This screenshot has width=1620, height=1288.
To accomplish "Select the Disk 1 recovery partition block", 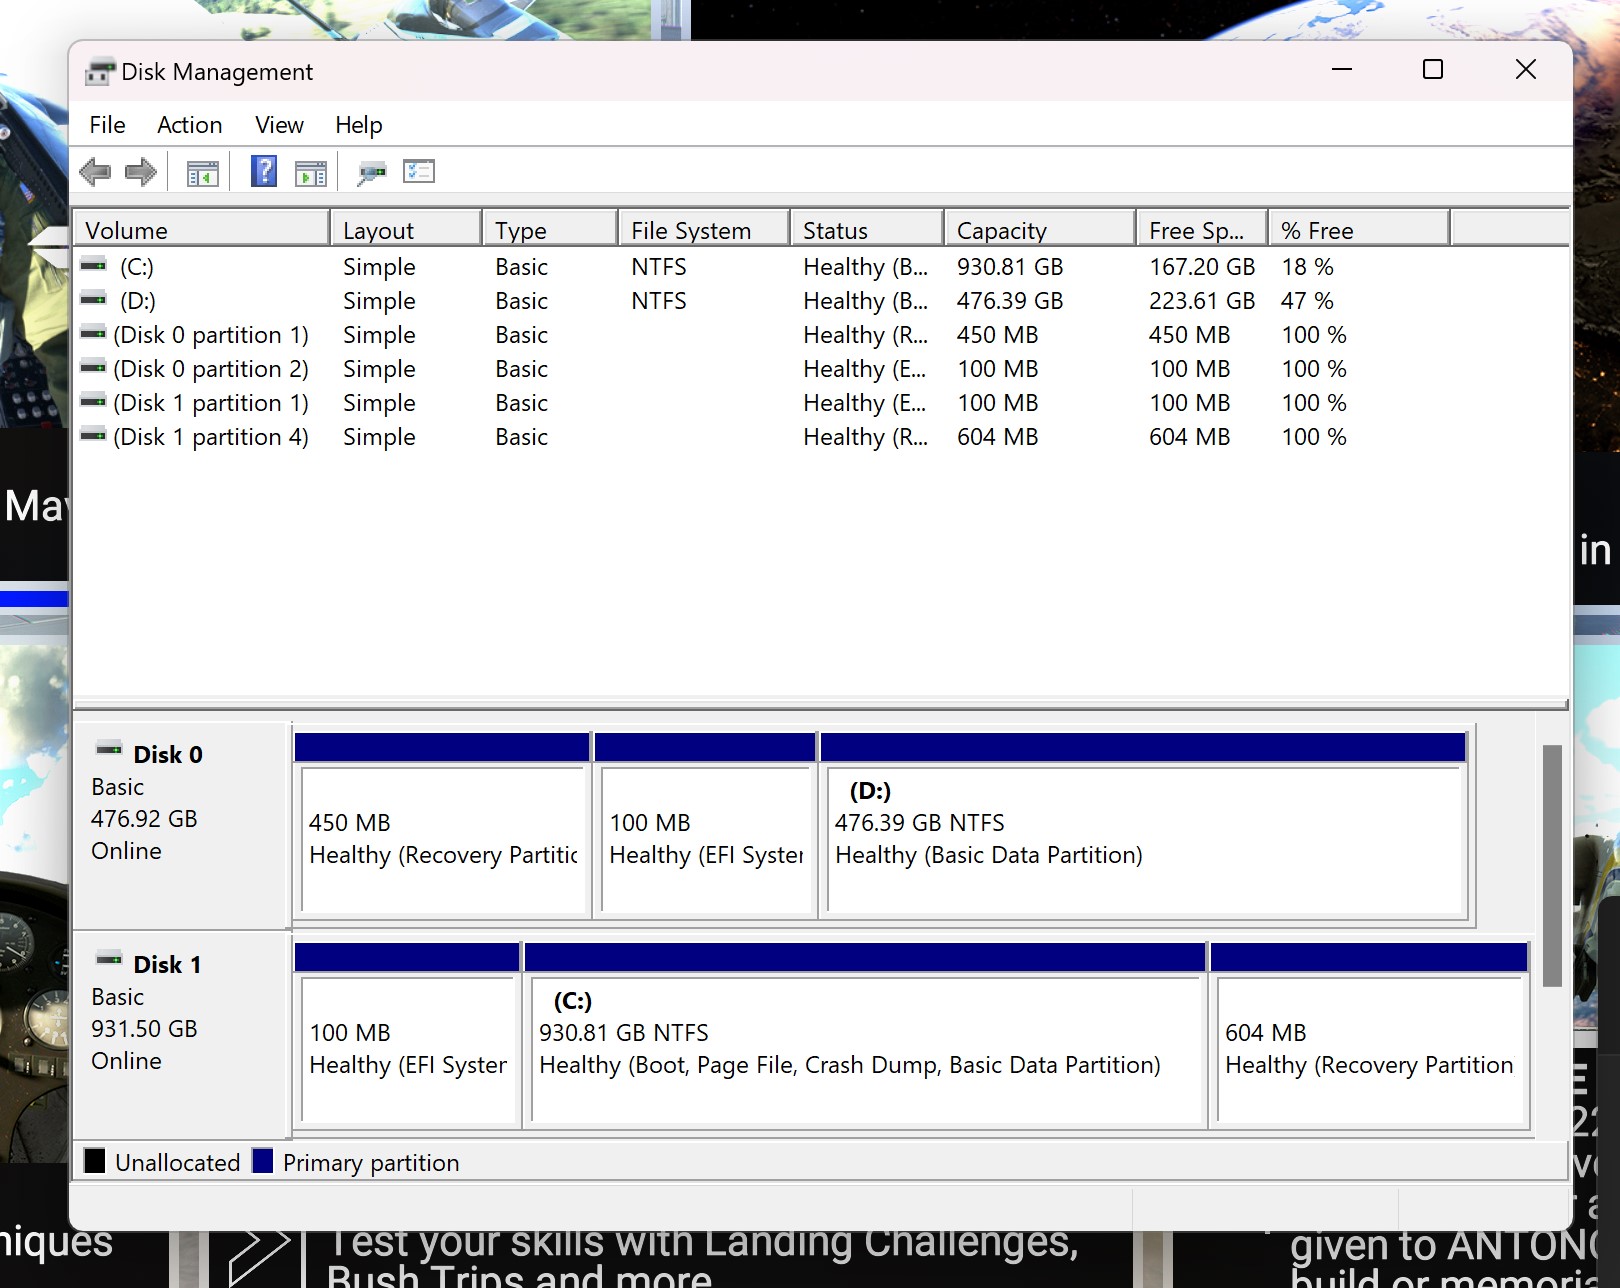I will tap(1369, 1050).
